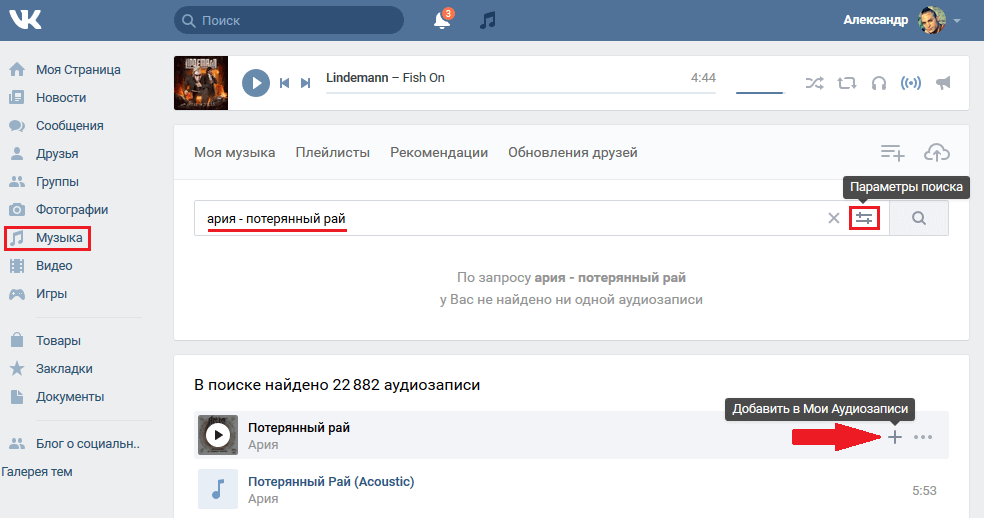Click artist Ария under Acoustic track

[263, 499]
